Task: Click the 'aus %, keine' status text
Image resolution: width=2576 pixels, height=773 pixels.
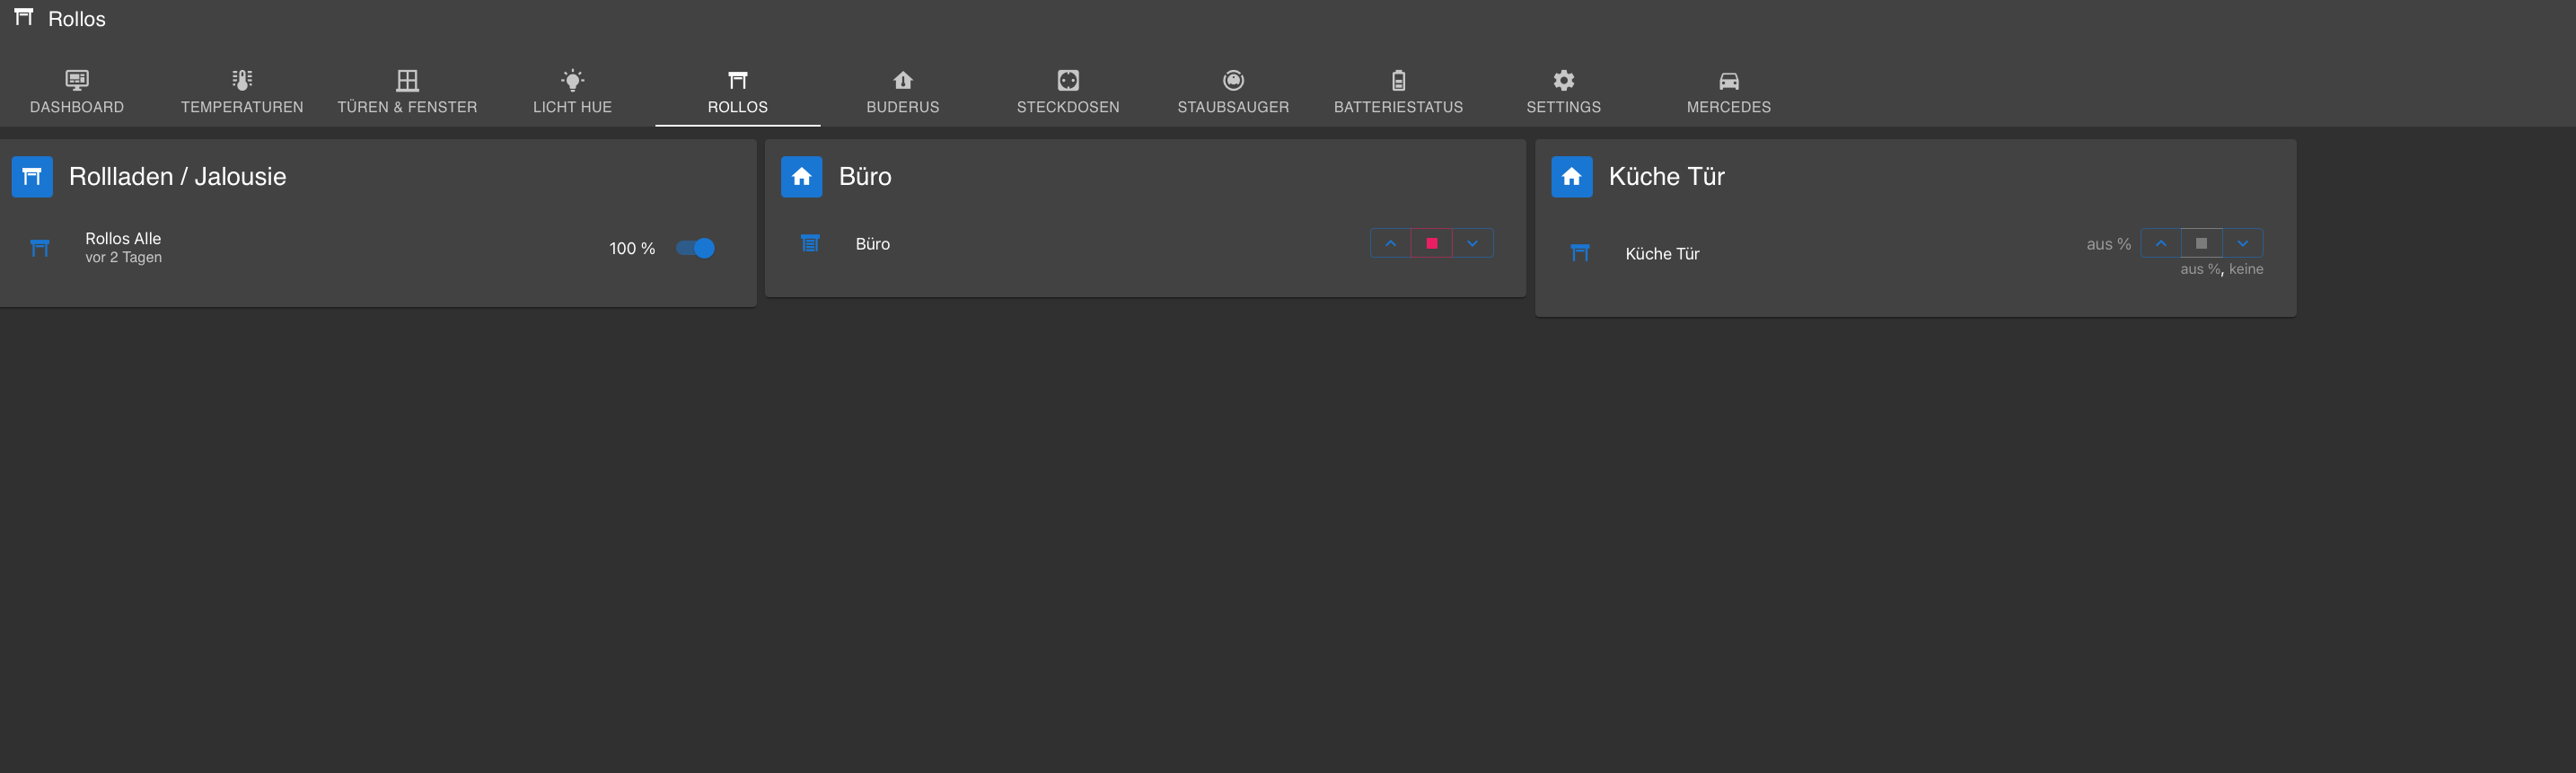Action: [x=2221, y=269]
